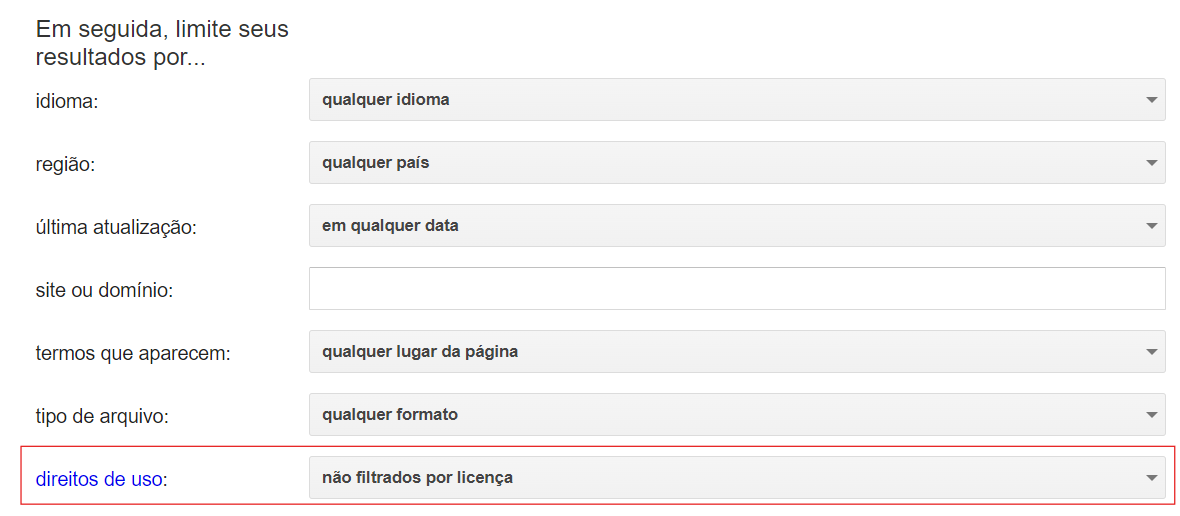Click the arrow icon beside 'qualquer lugar da página'

point(1151,352)
